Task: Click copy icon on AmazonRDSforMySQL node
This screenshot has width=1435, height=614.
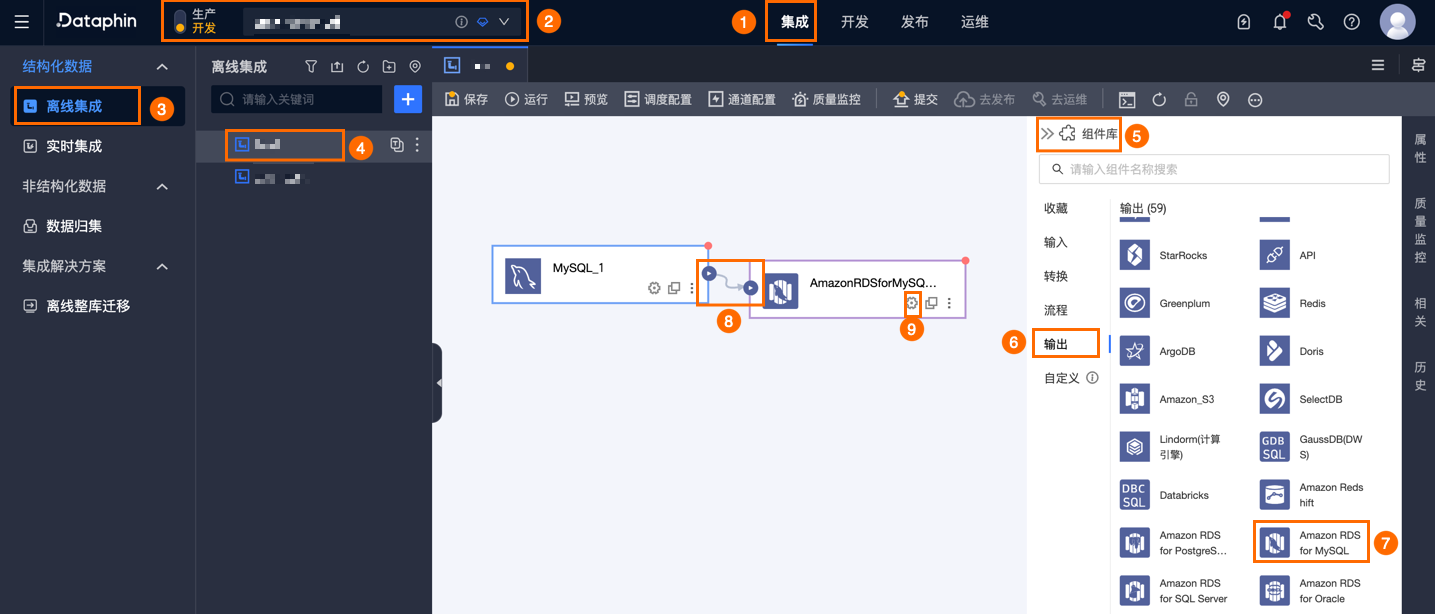Action: (x=931, y=303)
